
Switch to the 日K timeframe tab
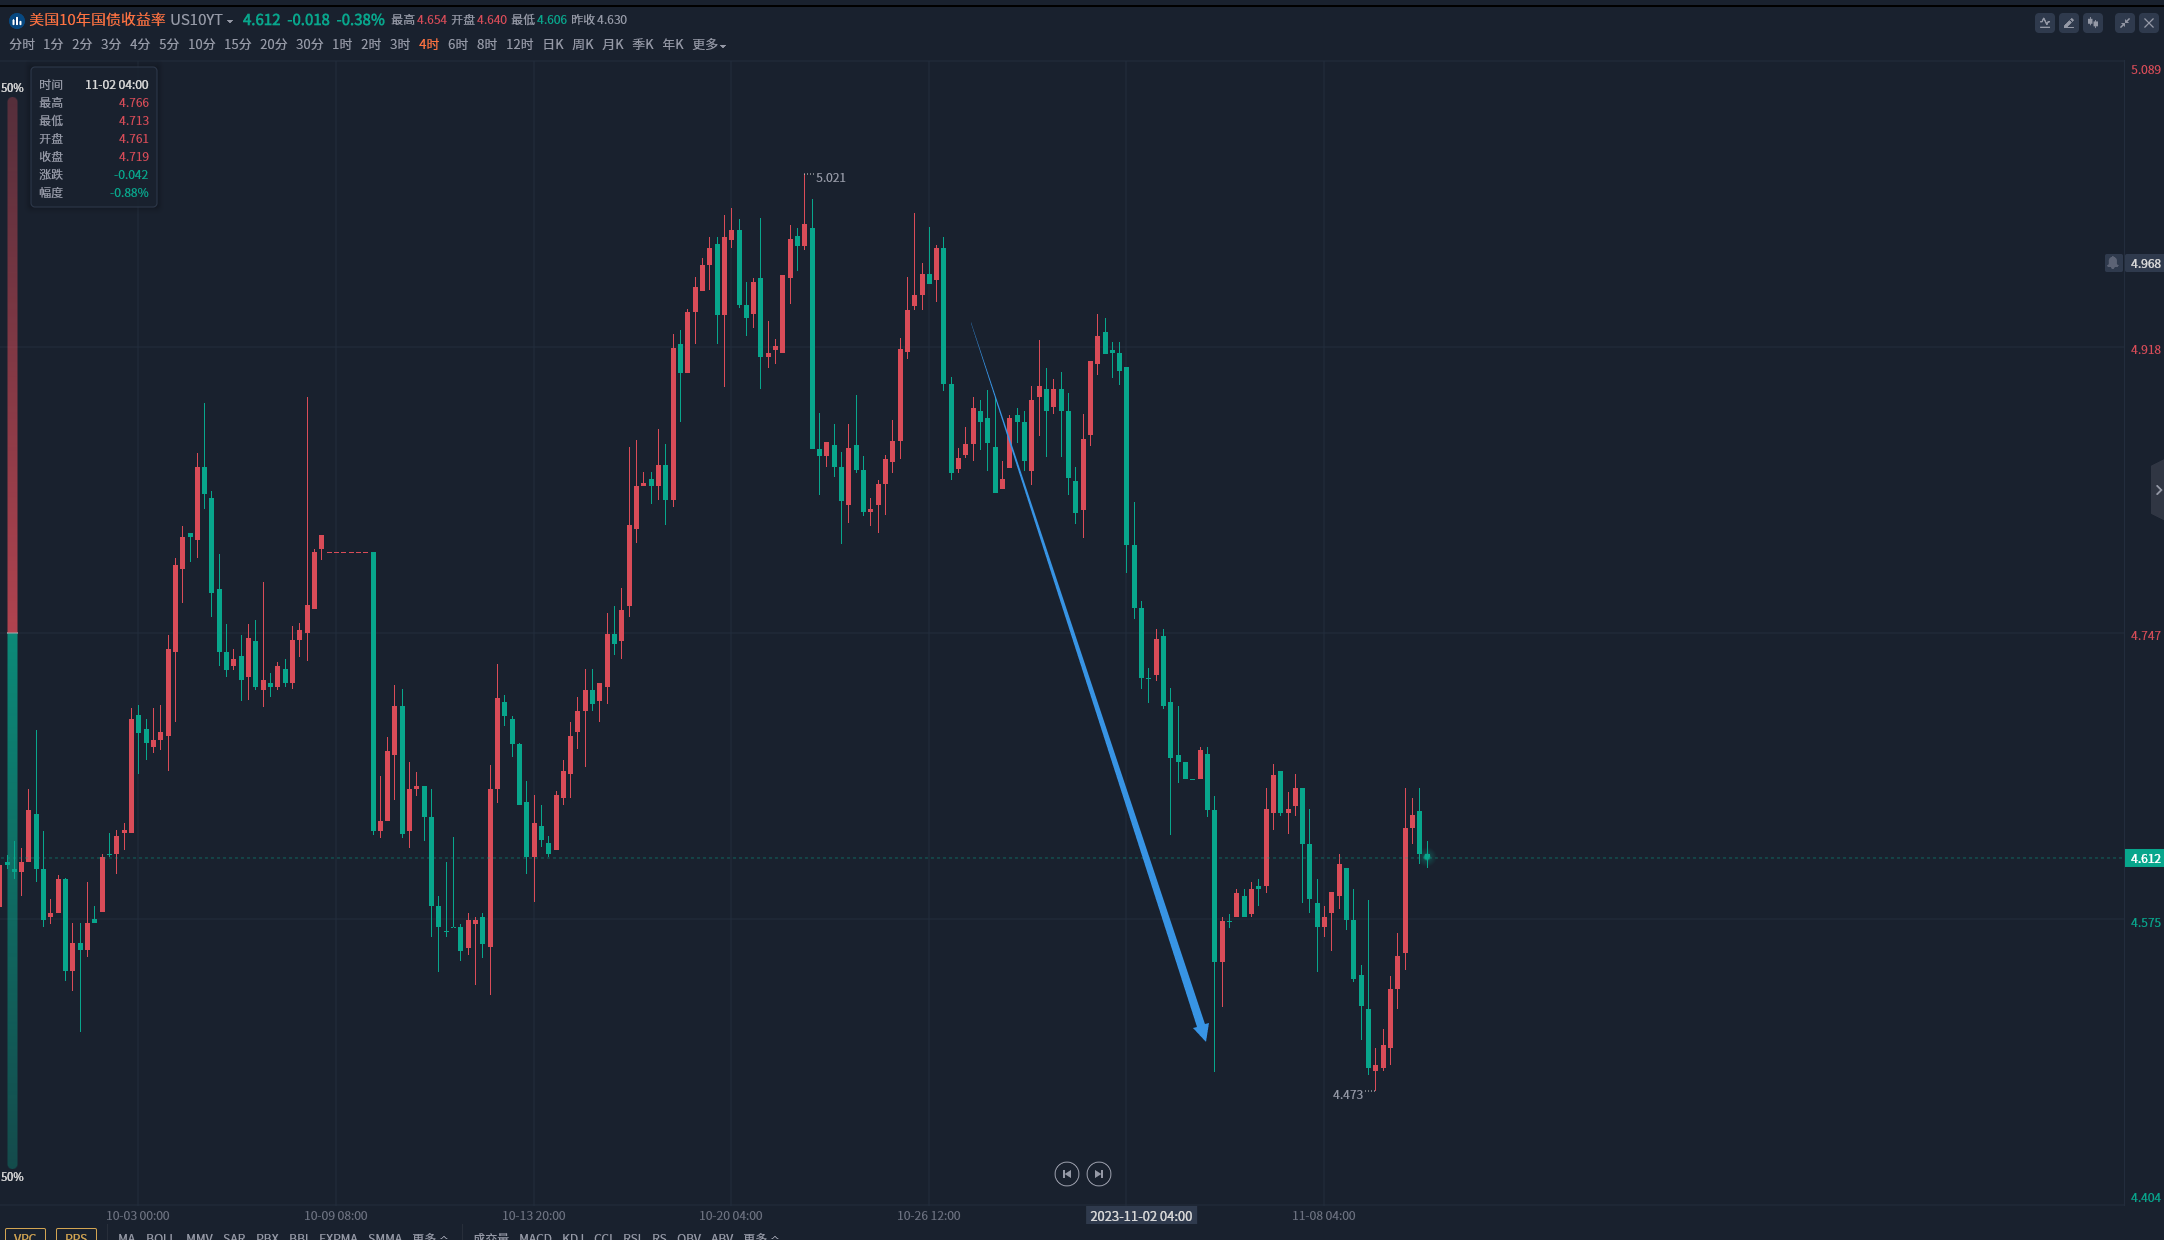point(553,44)
